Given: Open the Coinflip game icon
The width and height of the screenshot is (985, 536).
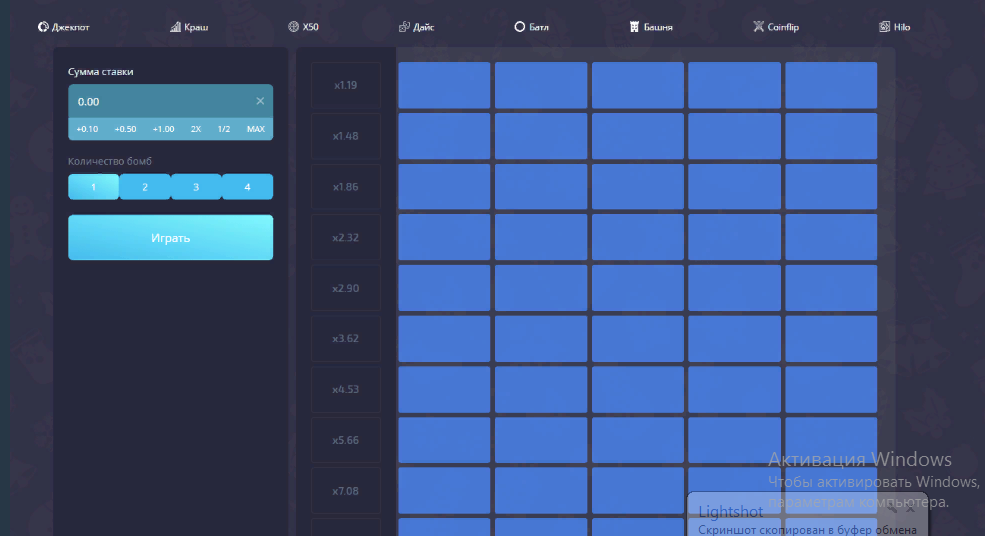Looking at the screenshot, I should click(759, 27).
